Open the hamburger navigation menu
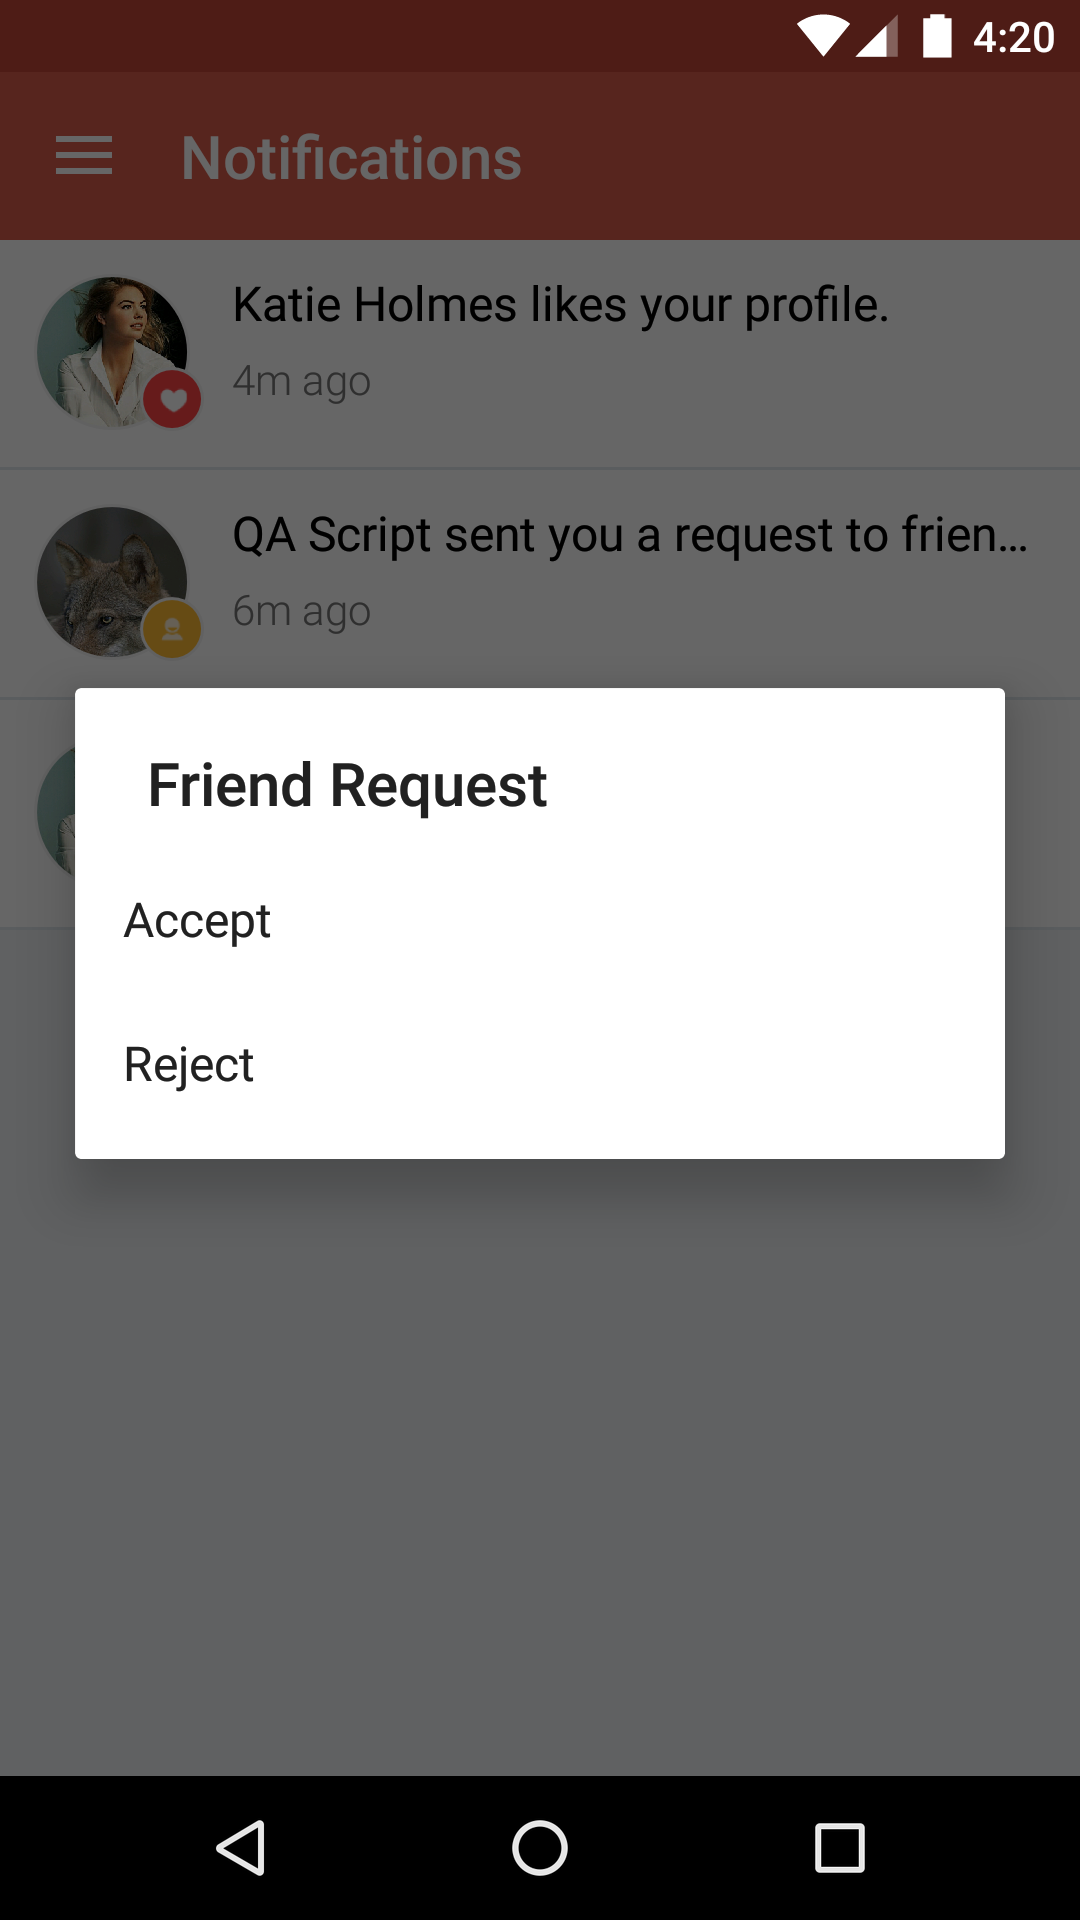1080x1920 pixels. [x=84, y=156]
